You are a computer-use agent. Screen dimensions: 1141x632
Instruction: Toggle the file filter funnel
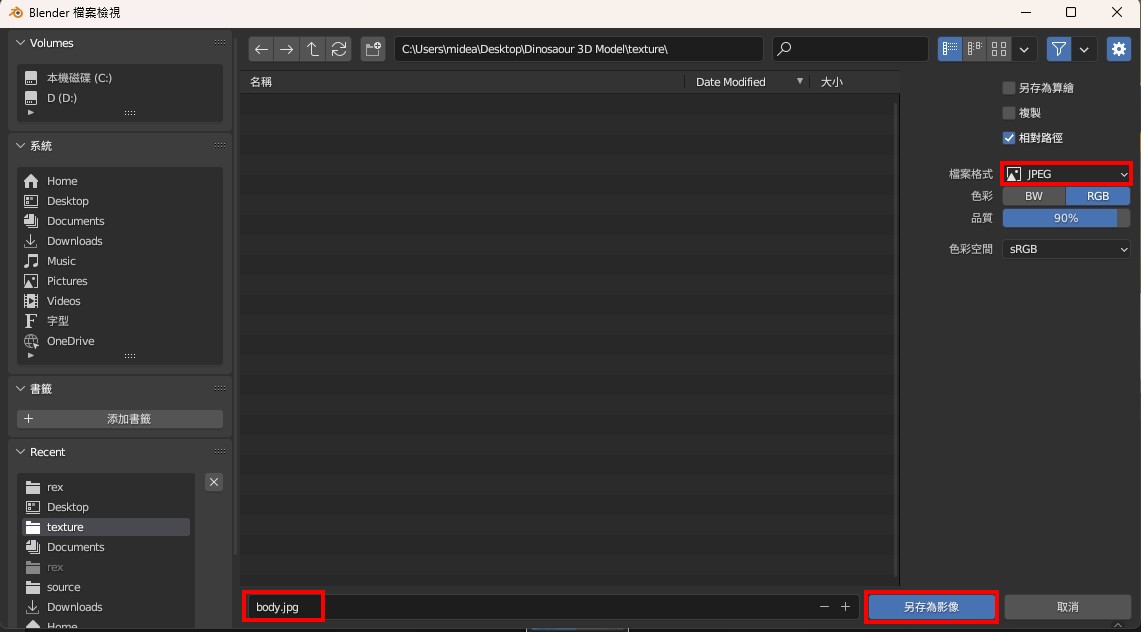pos(1059,49)
